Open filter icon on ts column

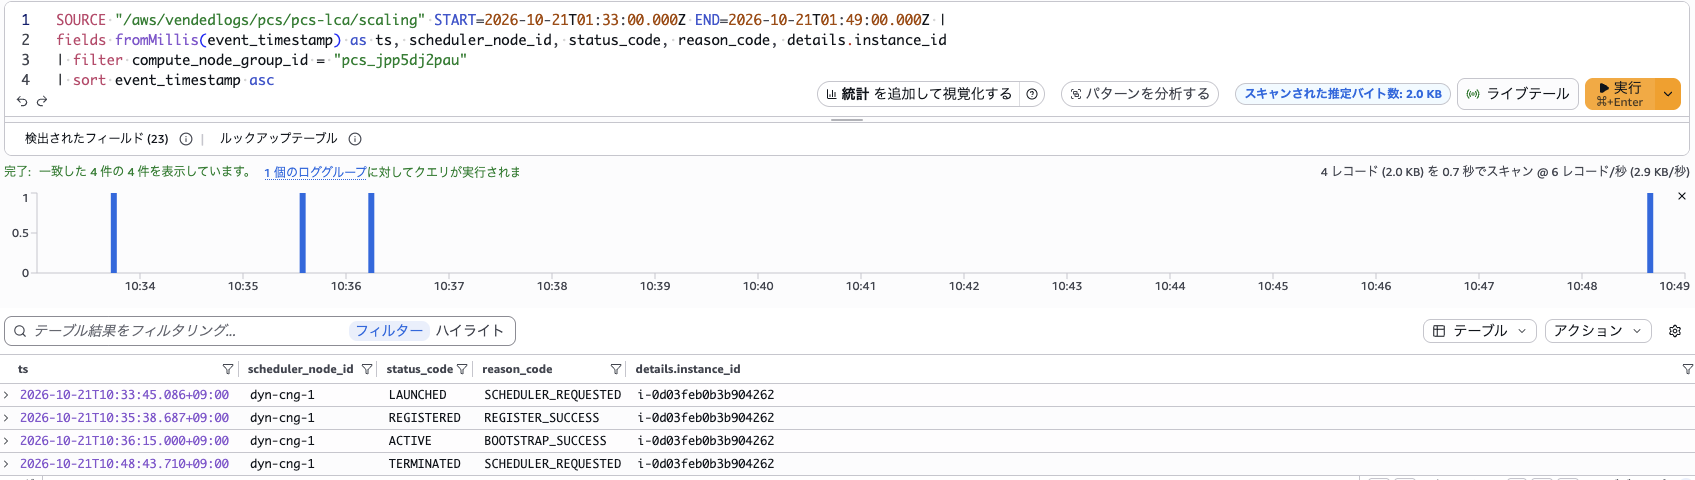228,369
